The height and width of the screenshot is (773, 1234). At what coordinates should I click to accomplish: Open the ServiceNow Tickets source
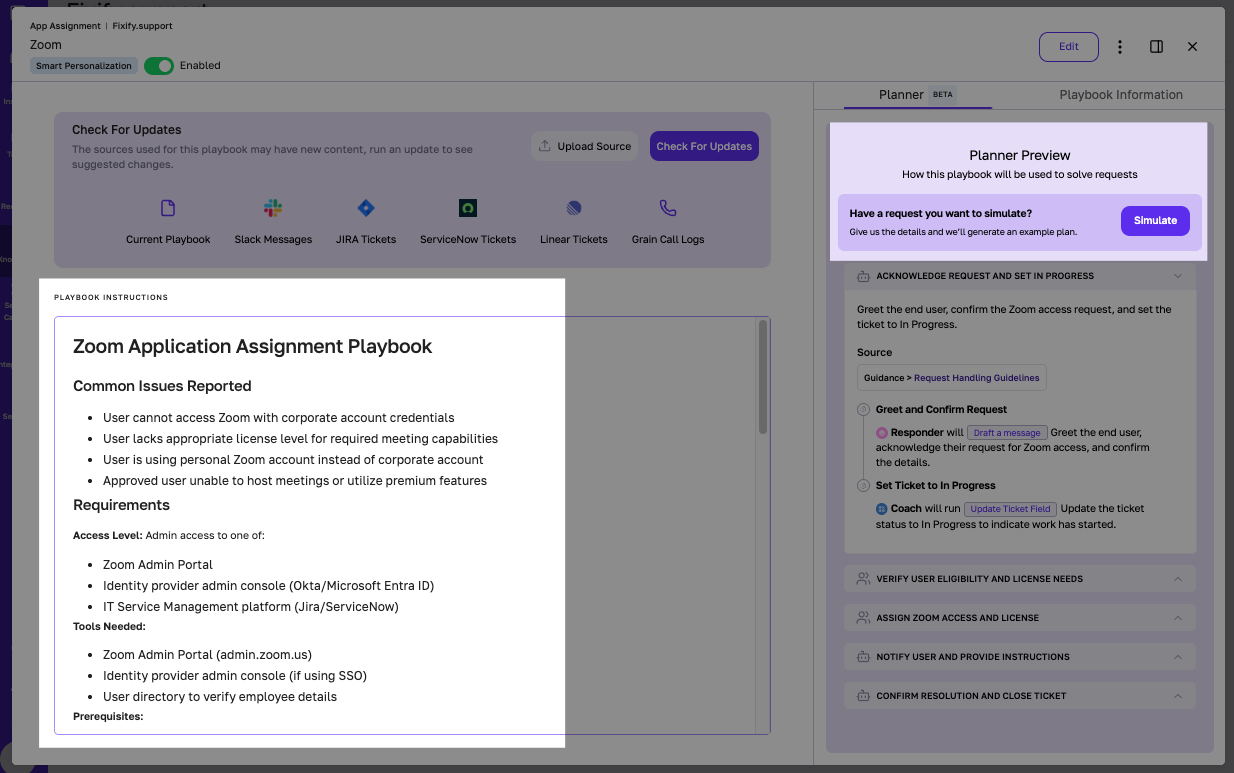pos(467,208)
